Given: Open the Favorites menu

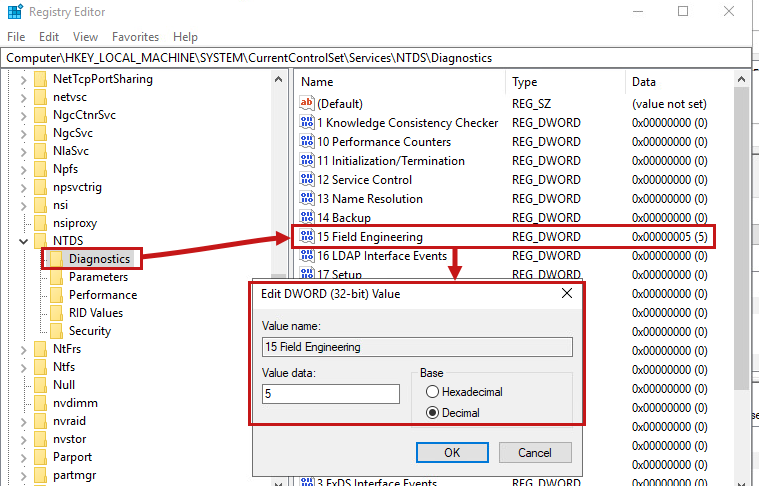Looking at the screenshot, I should pyautogui.click(x=135, y=37).
